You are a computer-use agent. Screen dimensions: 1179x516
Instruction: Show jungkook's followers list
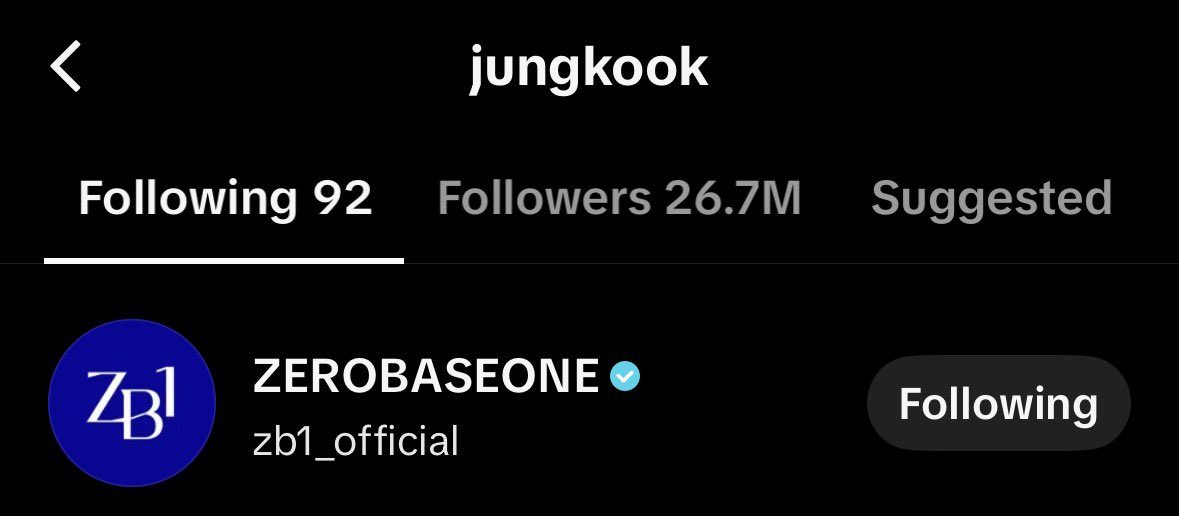pyautogui.click(x=619, y=198)
